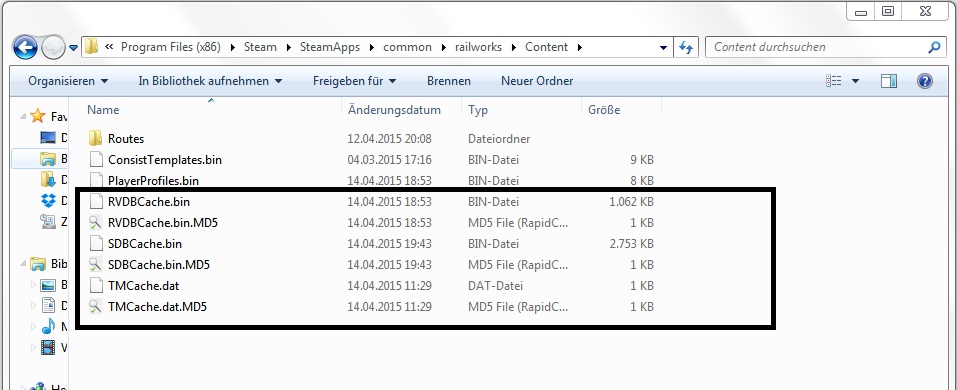Maximize the Explorer window

[x=888, y=11]
